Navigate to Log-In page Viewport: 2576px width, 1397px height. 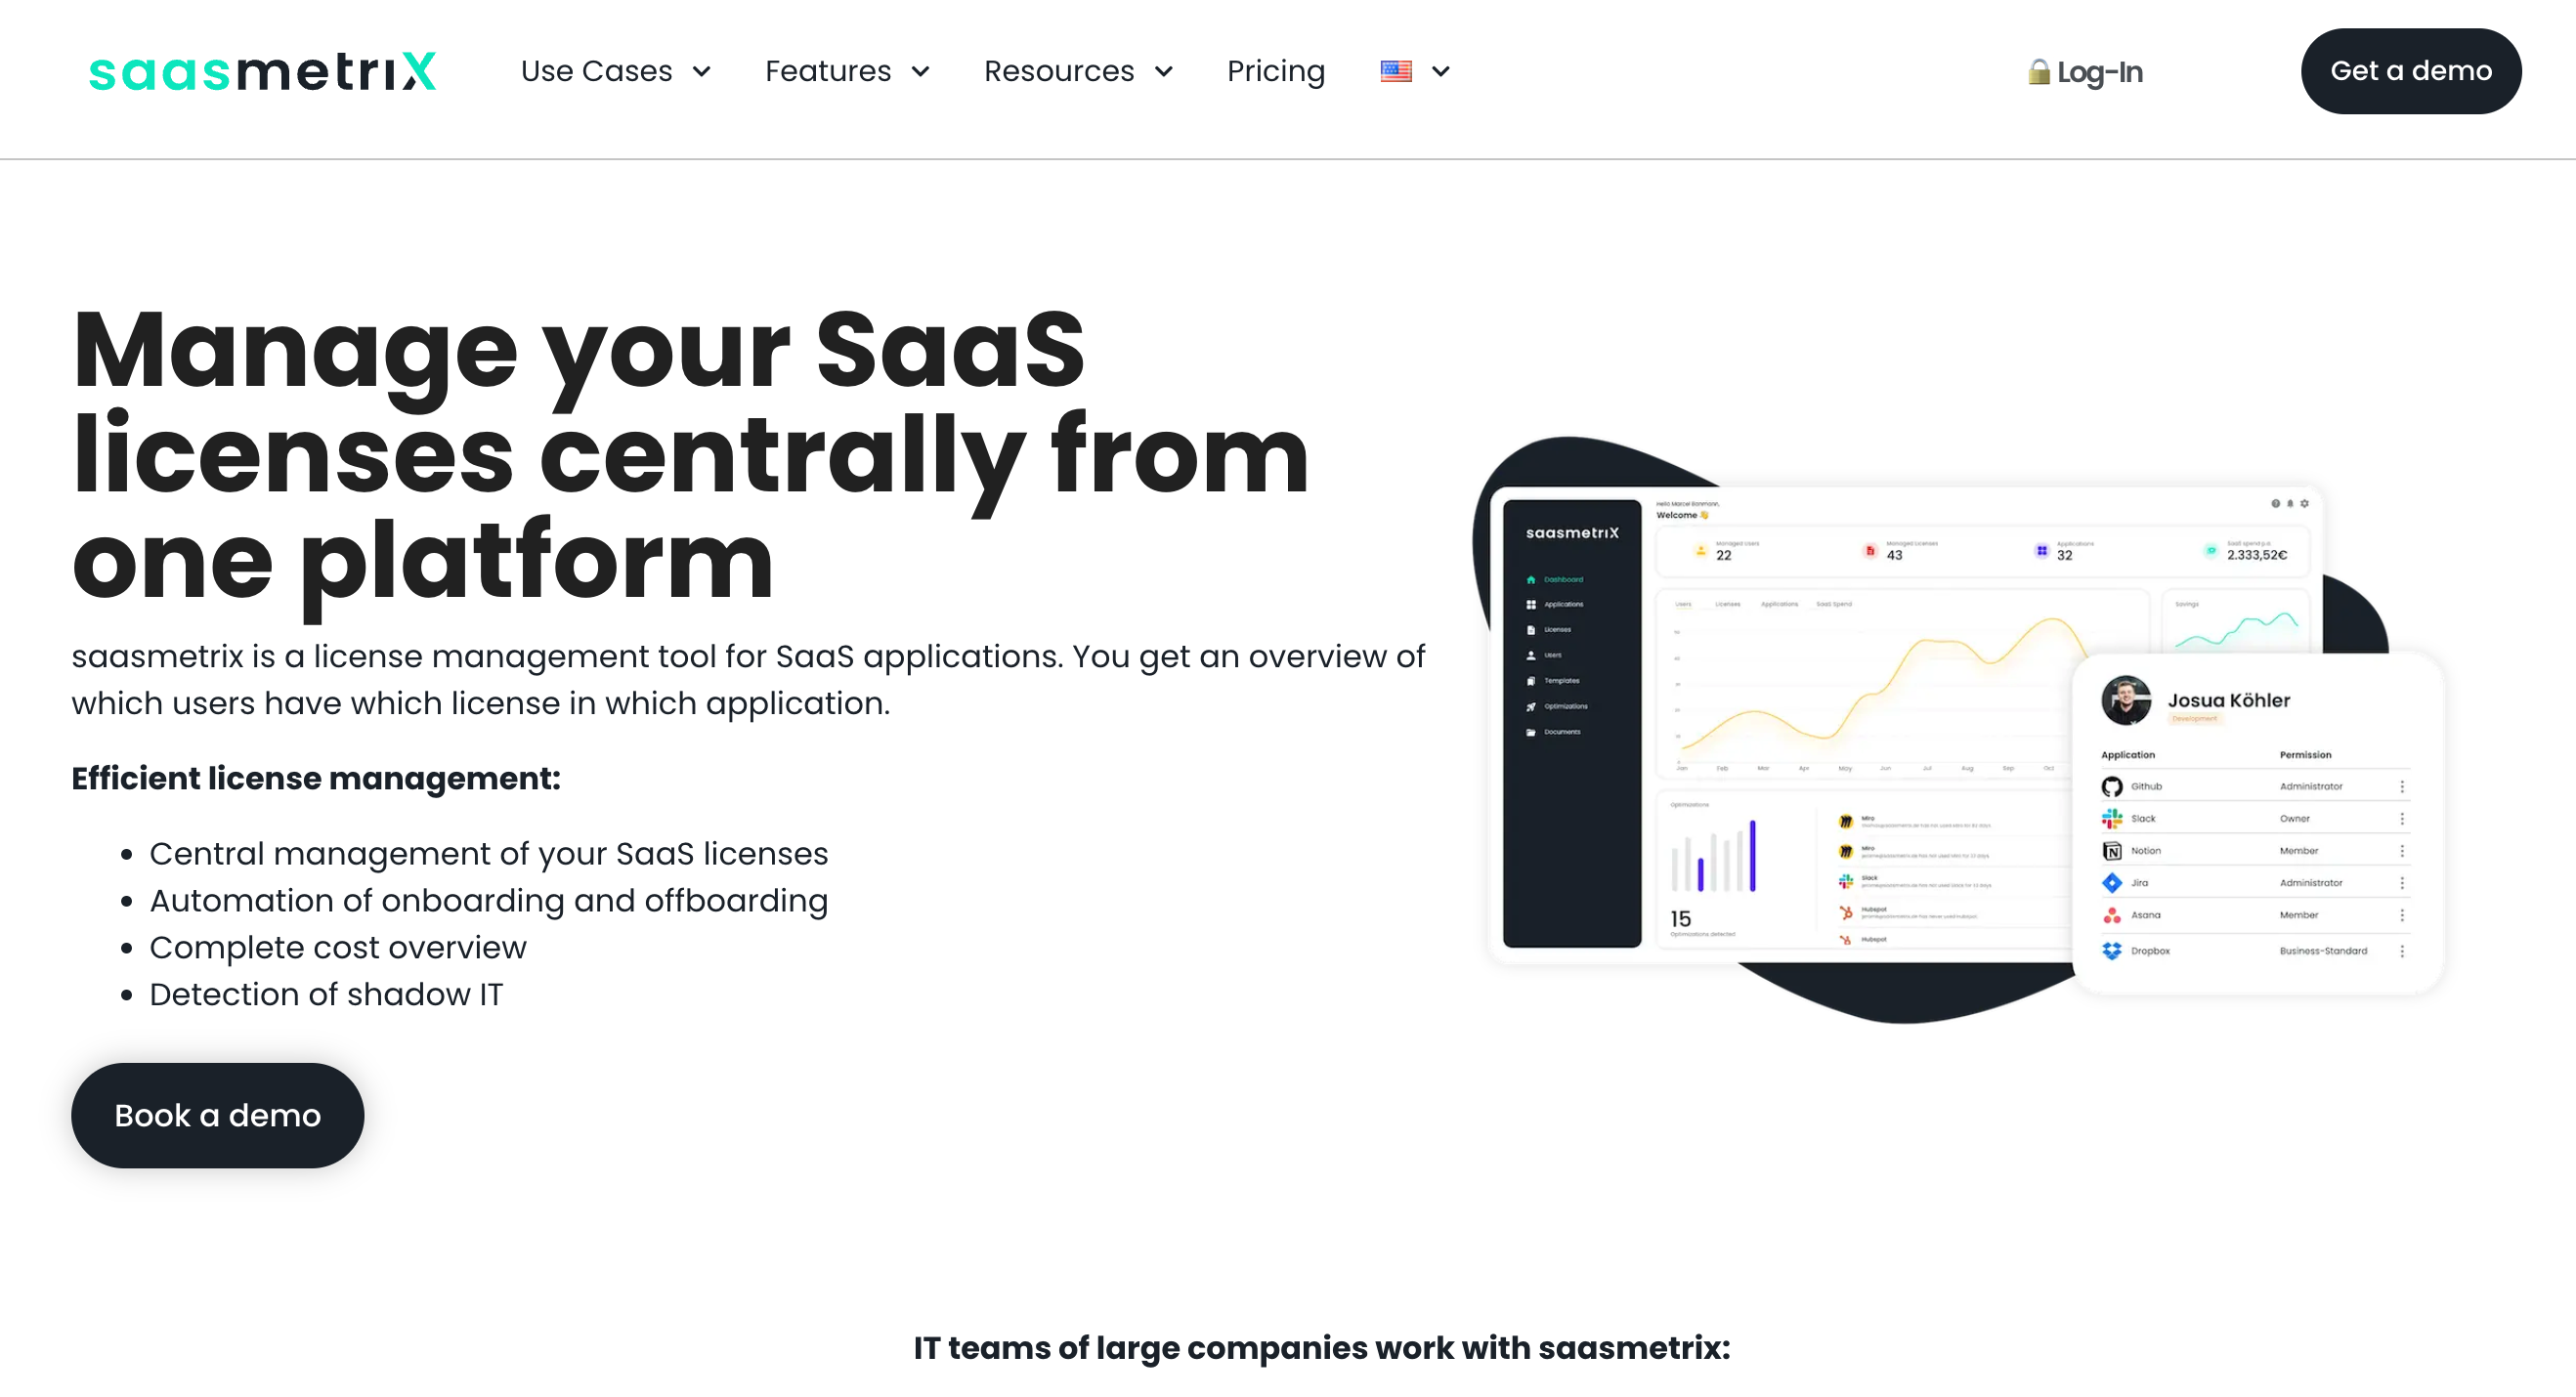[2087, 72]
